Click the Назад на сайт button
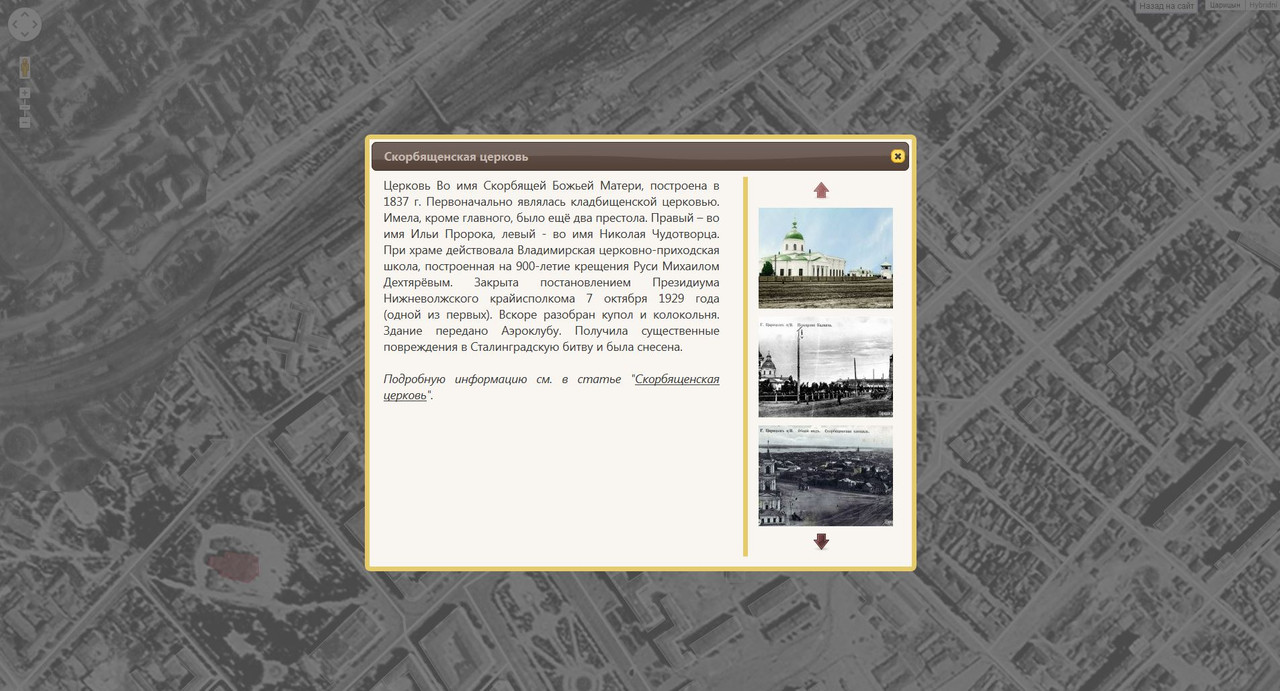 click(1166, 6)
